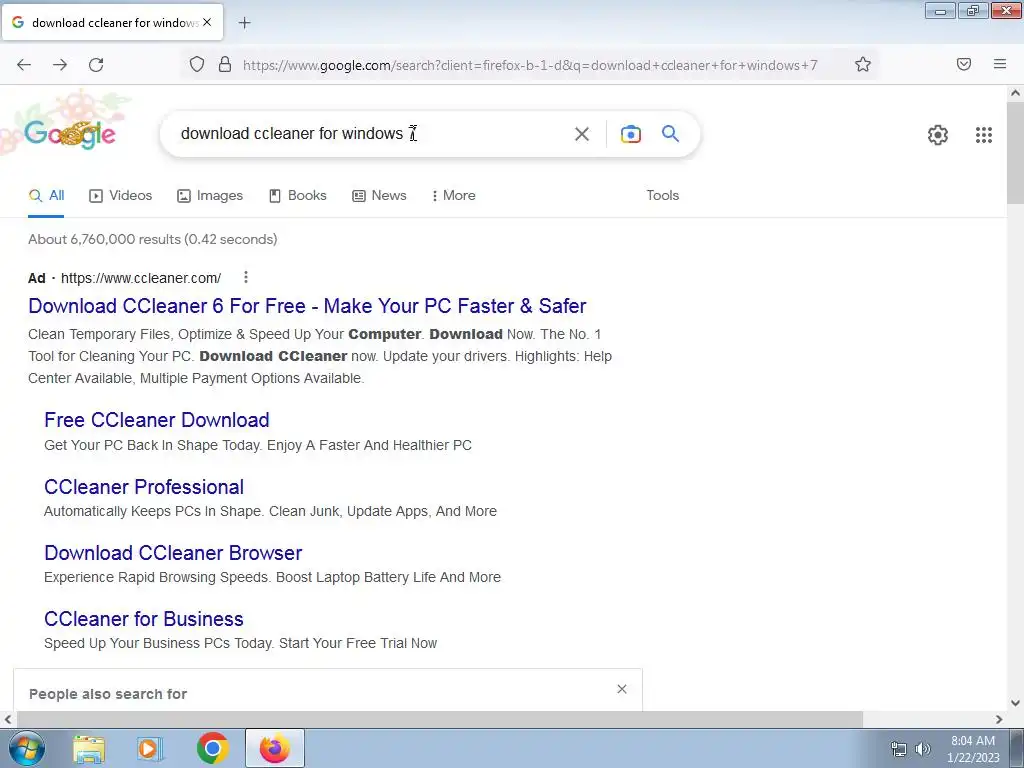1024x768 pixels.
Task: Click the vertical scrollbar down arrow
Action: pyautogui.click(x=1016, y=703)
